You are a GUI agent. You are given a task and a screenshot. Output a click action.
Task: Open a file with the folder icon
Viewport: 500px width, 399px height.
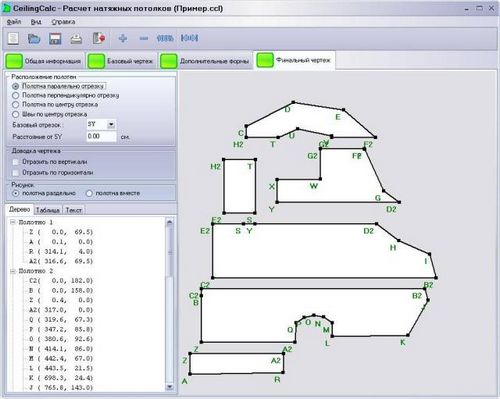pyautogui.click(x=34, y=39)
